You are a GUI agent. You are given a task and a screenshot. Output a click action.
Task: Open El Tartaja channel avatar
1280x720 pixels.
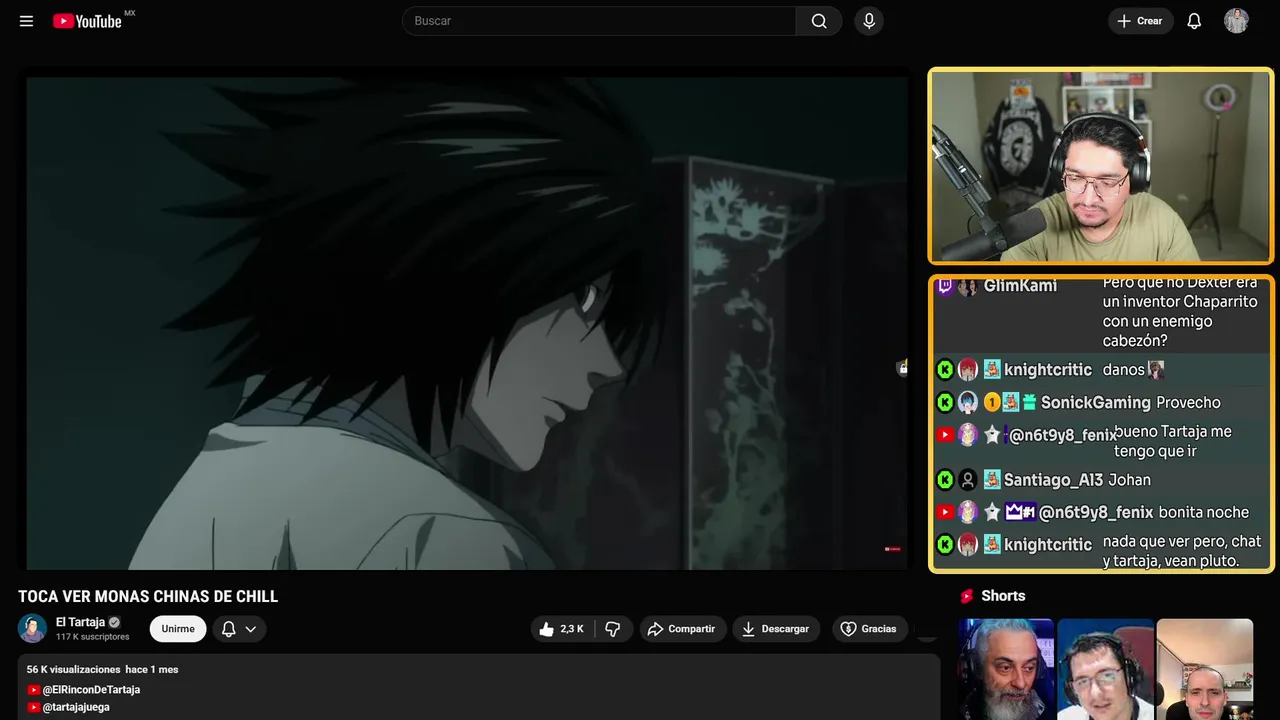click(33, 628)
